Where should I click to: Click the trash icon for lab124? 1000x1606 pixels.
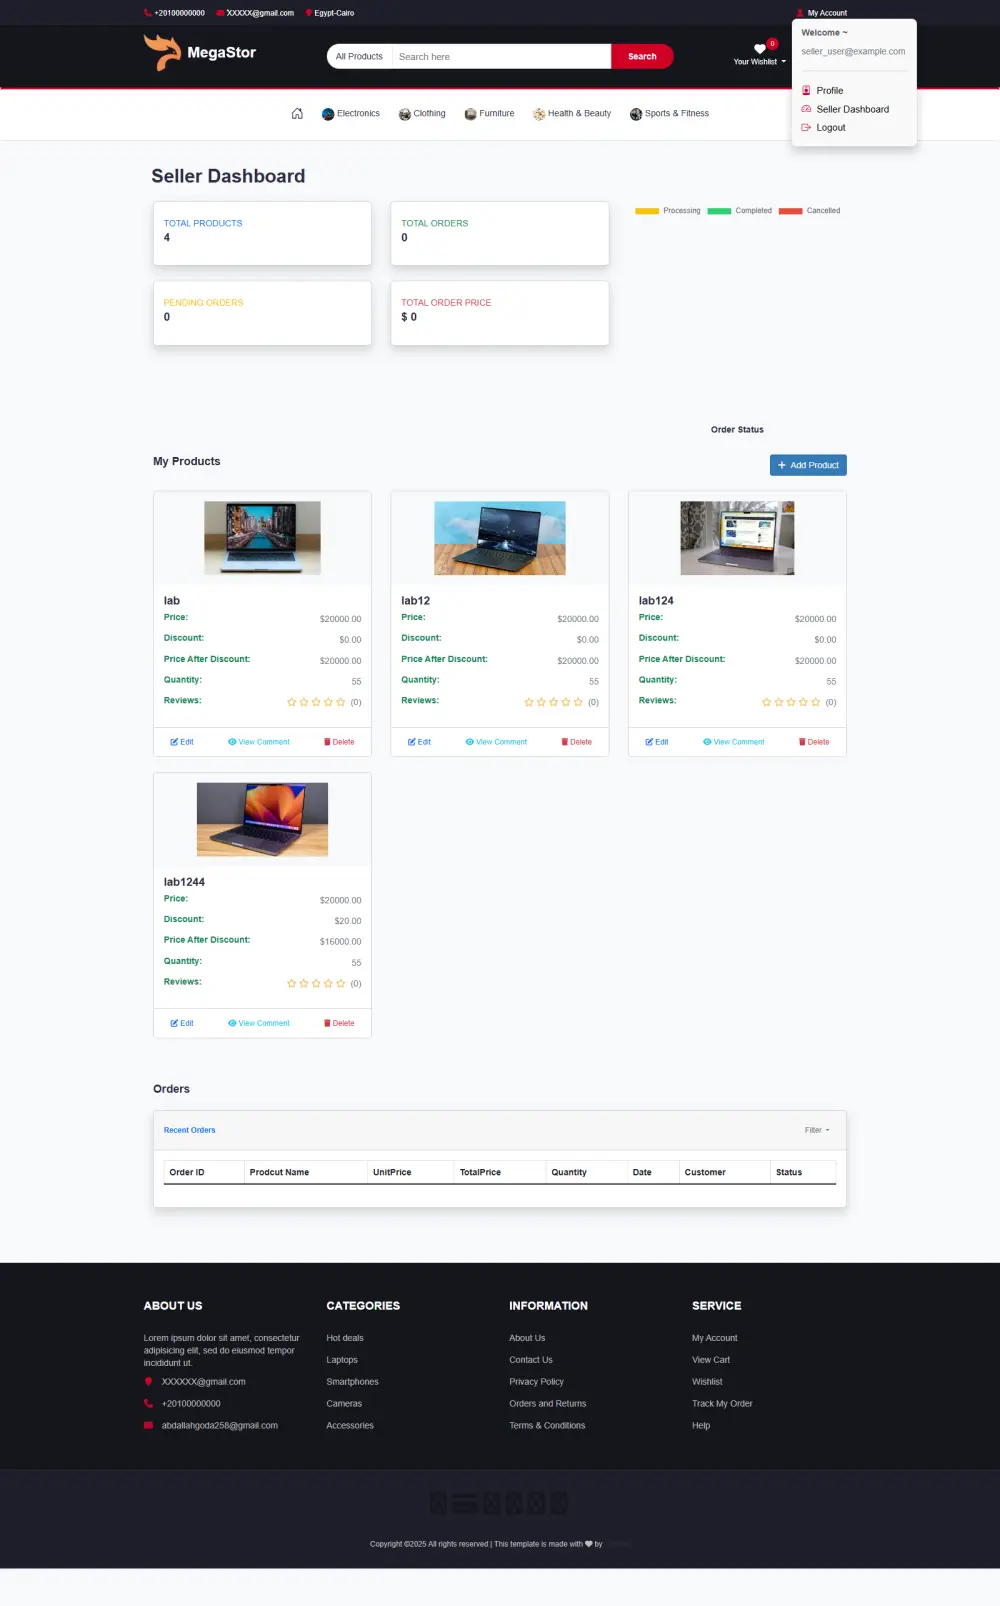click(x=802, y=742)
